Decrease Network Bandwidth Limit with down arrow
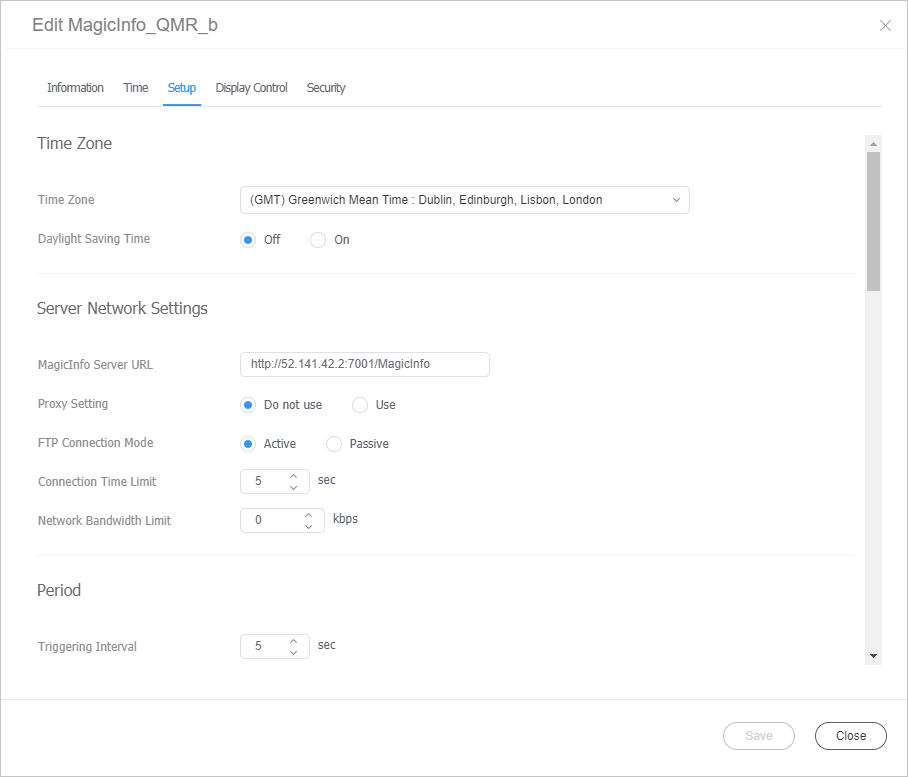The height and width of the screenshot is (777, 908). tap(308, 527)
